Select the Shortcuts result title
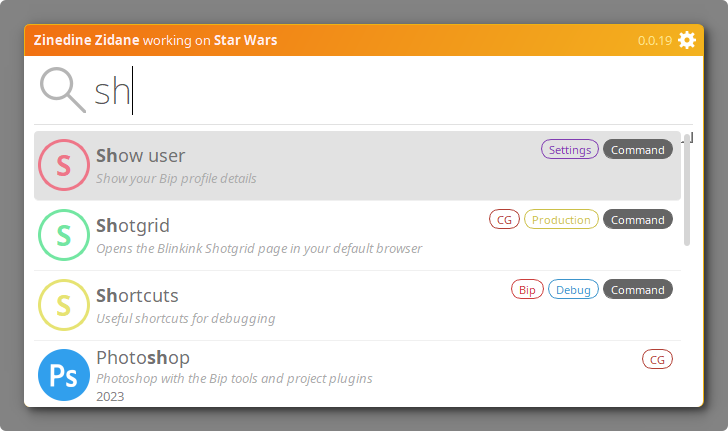The width and height of the screenshot is (728, 431). (137, 296)
